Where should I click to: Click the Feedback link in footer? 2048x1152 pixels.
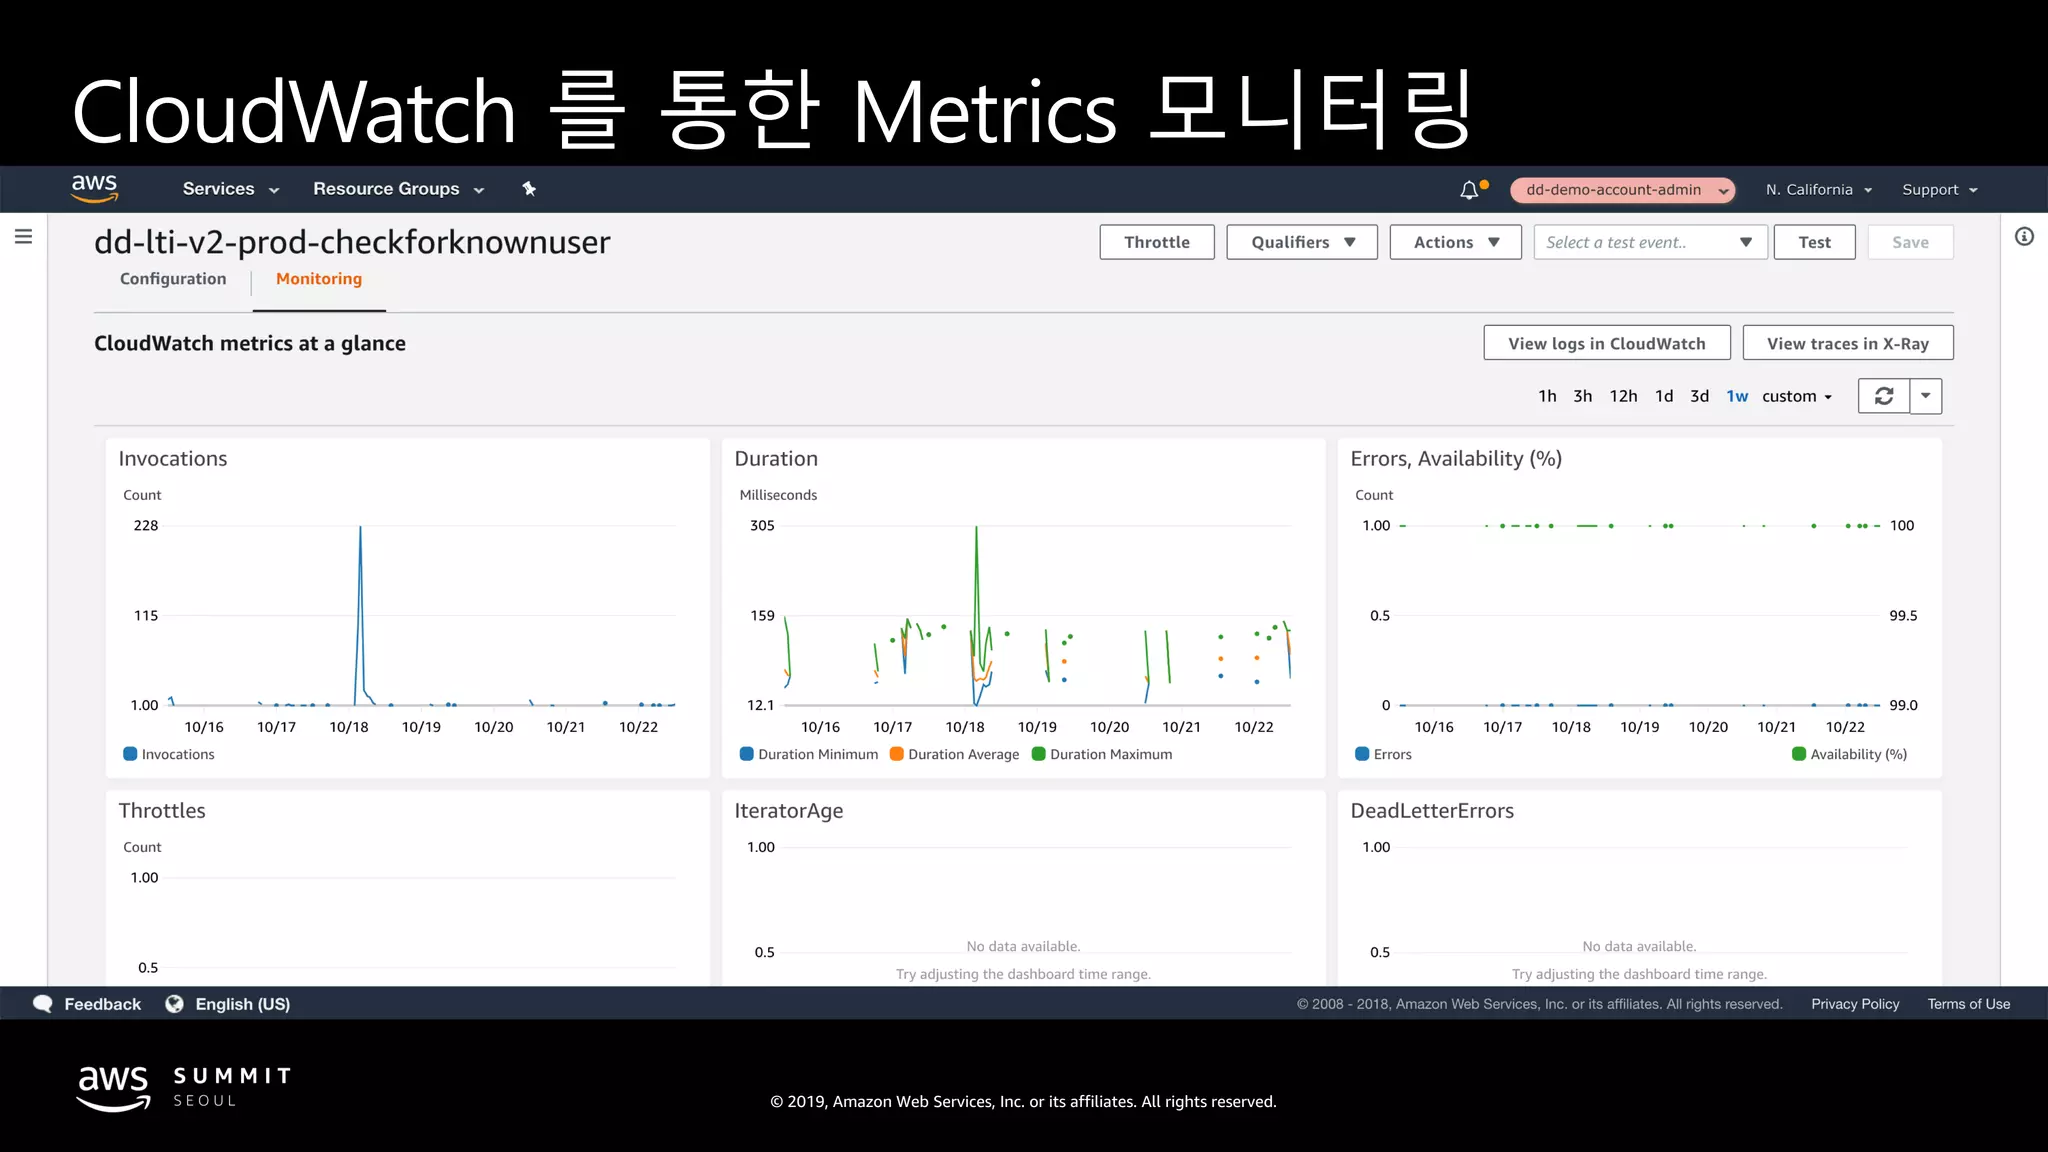[x=102, y=1004]
